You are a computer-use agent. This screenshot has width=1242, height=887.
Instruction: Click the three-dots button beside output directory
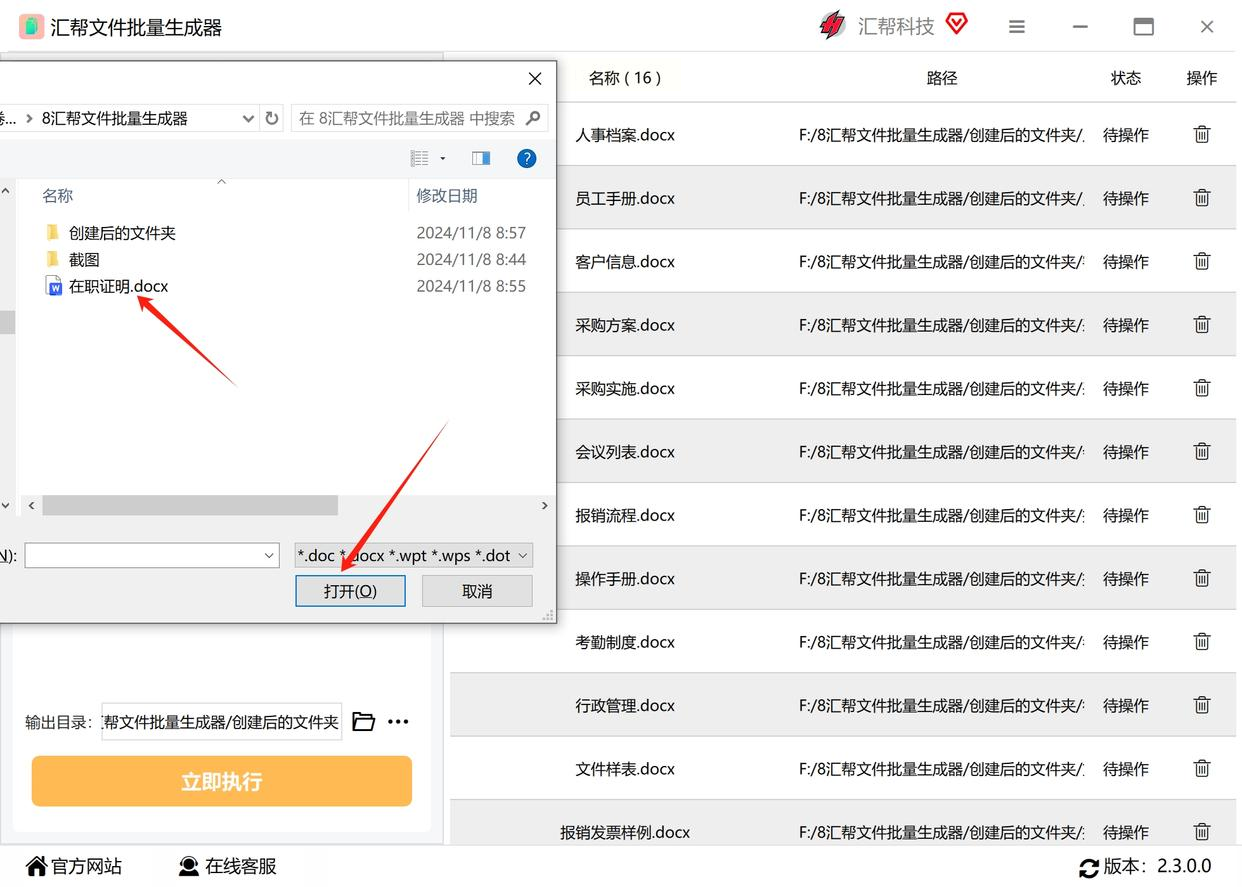(x=398, y=722)
